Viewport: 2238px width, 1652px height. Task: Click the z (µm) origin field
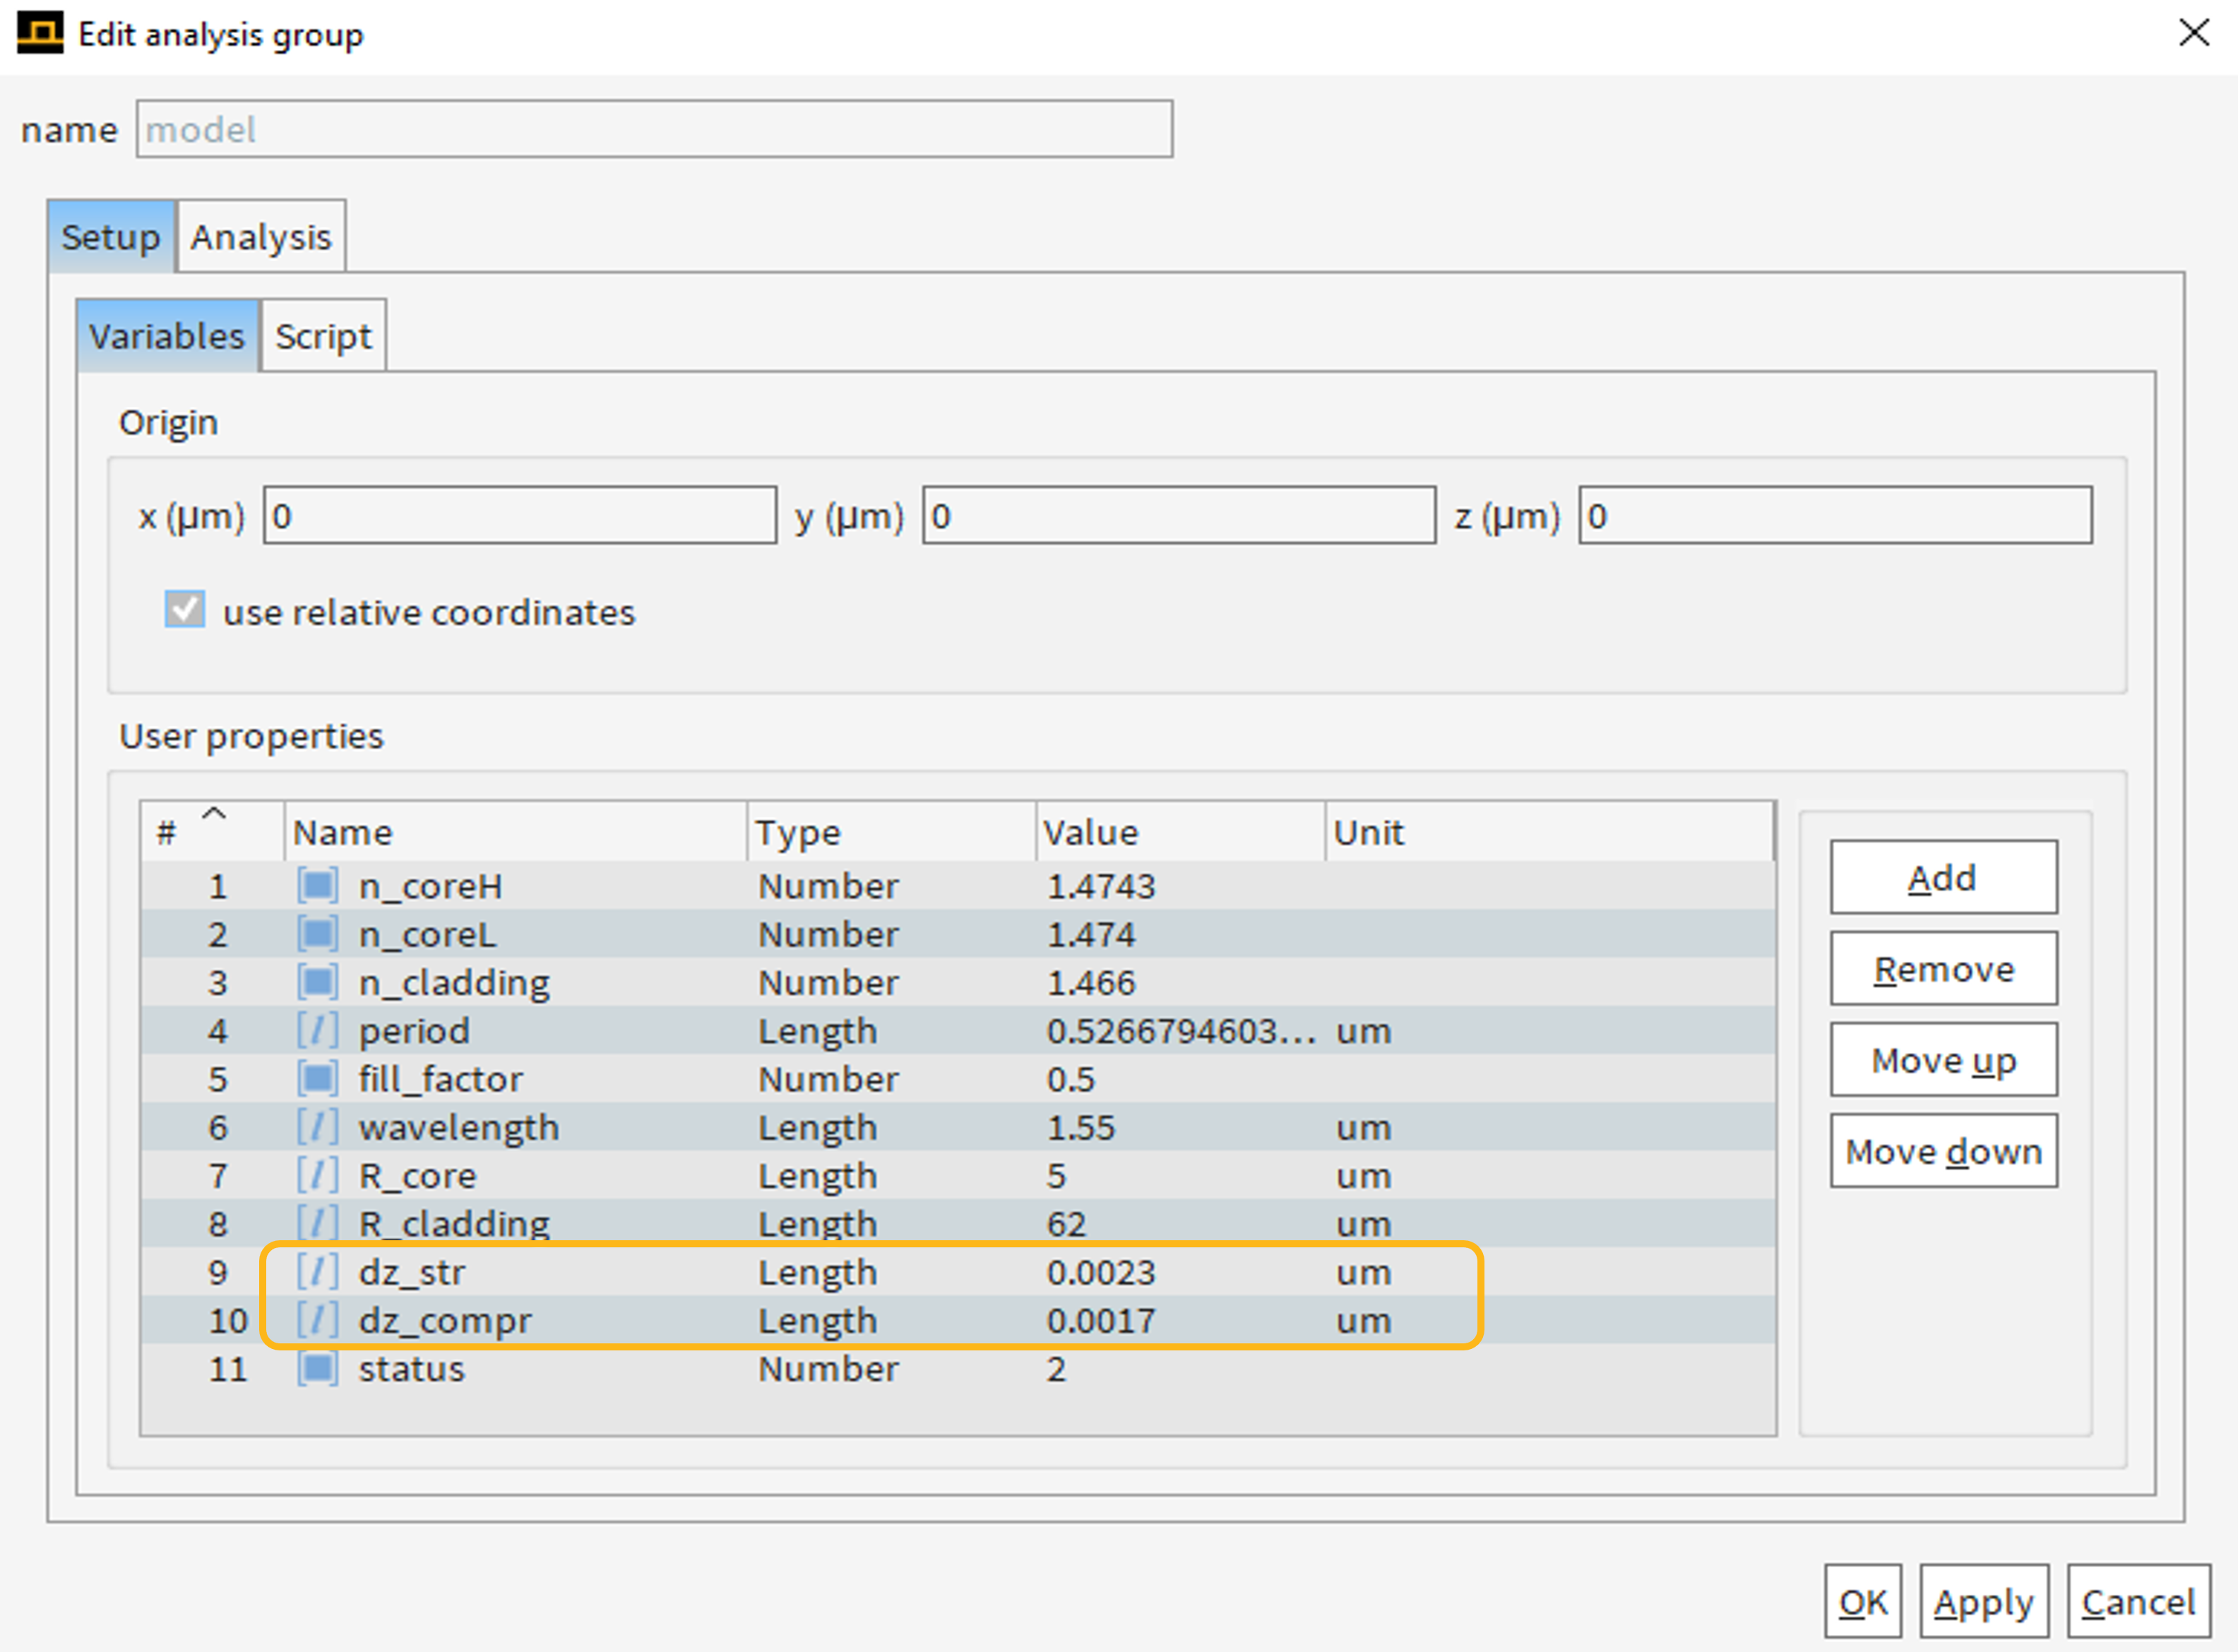(x=1835, y=516)
